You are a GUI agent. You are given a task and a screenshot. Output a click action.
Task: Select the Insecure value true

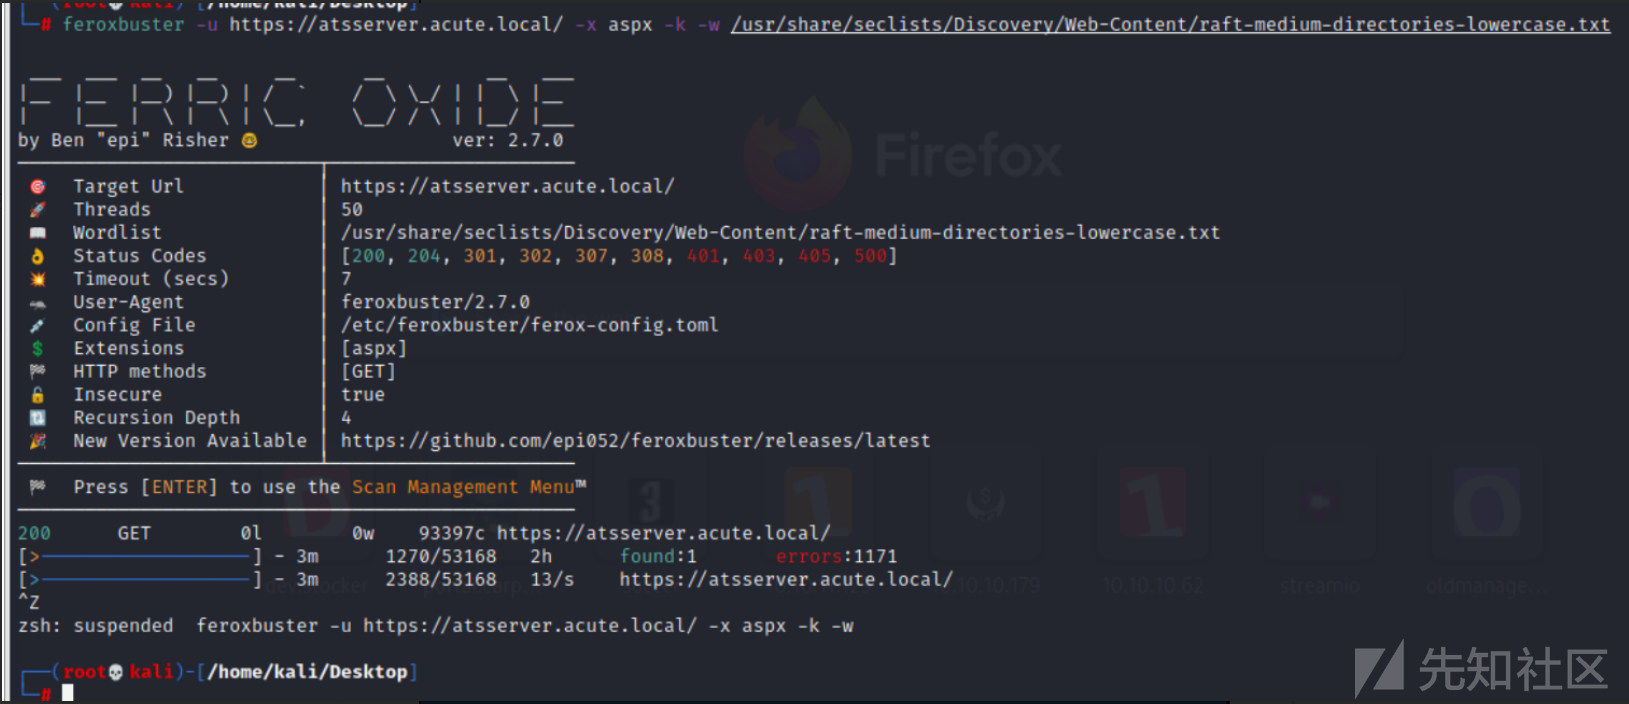pos(363,395)
